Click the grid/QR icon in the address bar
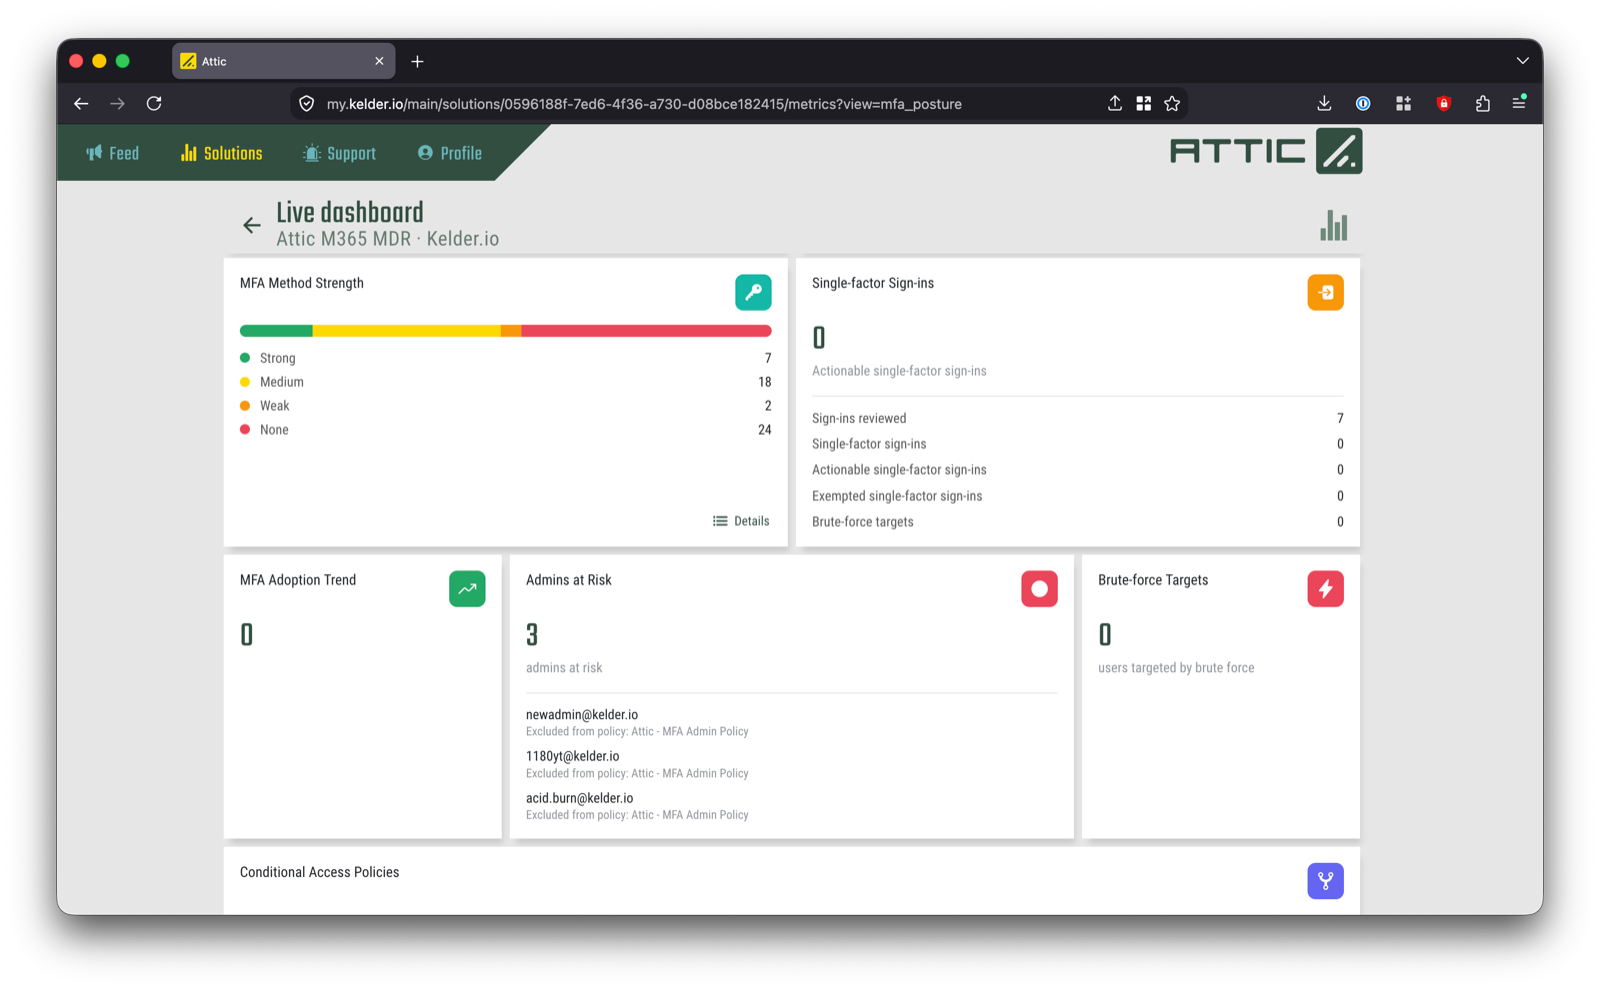Image resolution: width=1600 pixels, height=990 pixels. tap(1143, 103)
